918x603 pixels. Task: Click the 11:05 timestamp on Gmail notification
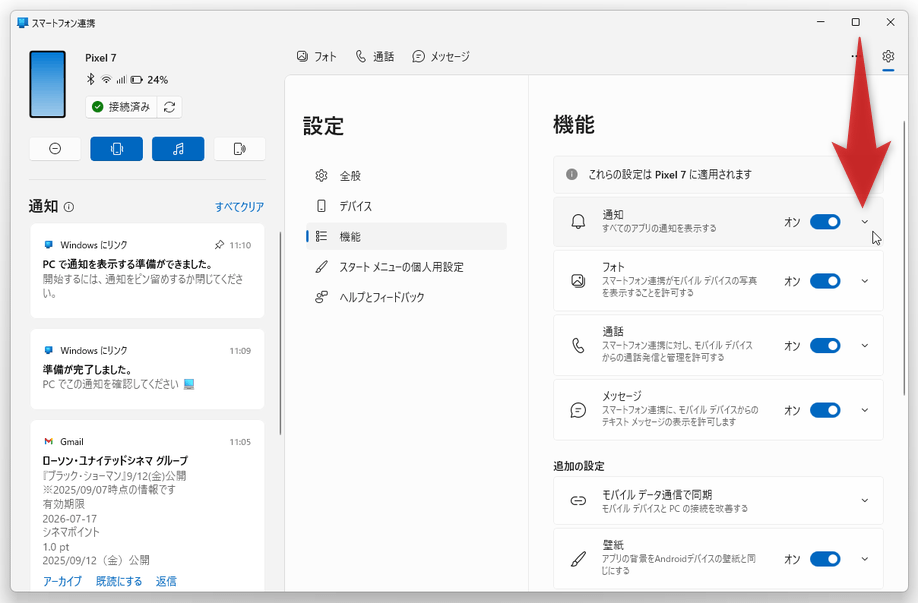[x=240, y=442]
